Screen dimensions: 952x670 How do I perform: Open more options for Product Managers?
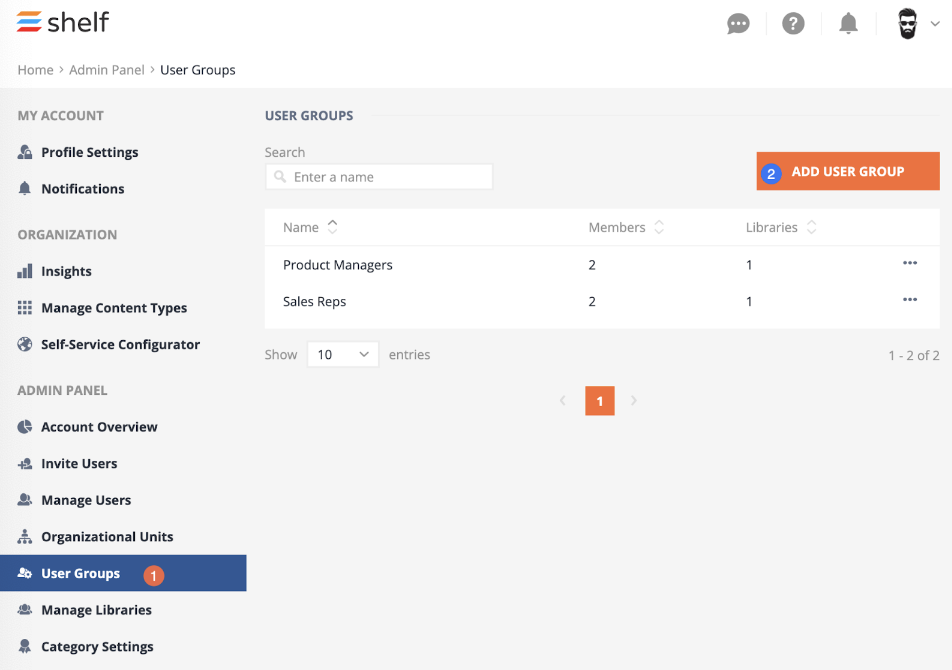[x=910, y=263]
